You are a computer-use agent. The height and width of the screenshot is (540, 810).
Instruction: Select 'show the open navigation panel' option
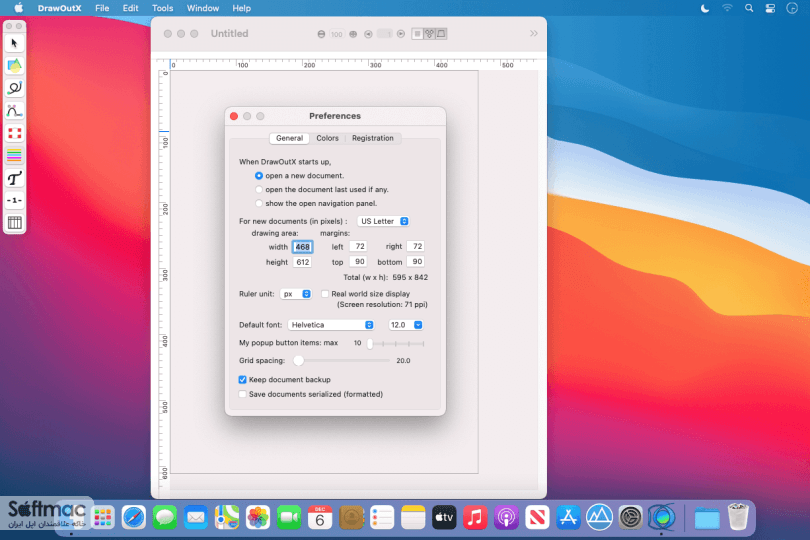click(x=259, y=204)
